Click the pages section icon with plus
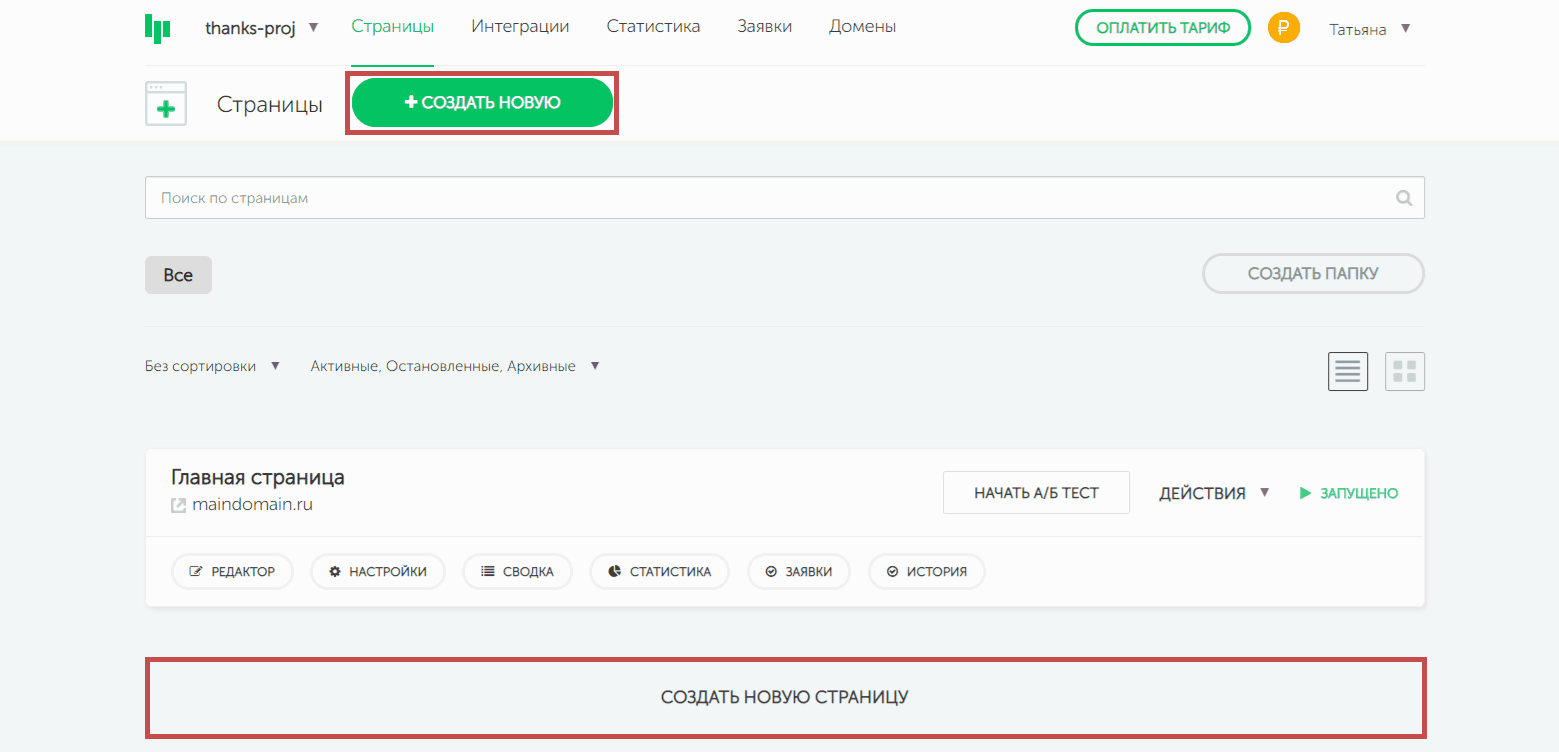 point(166,104)
